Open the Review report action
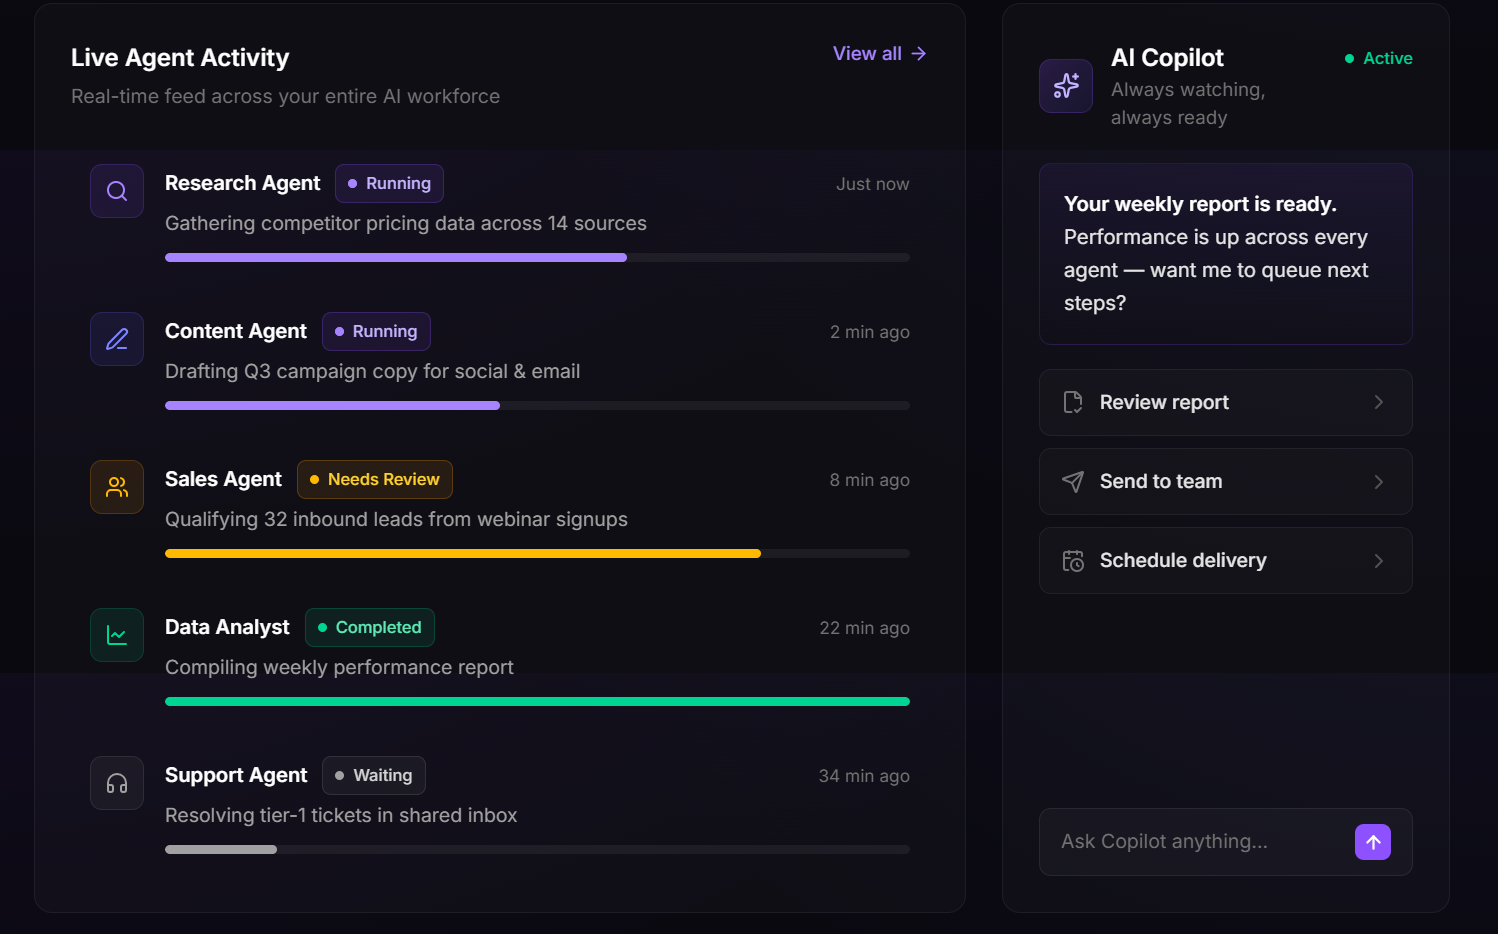Viewport: 1498px width, 934px height. point(1226,402)
